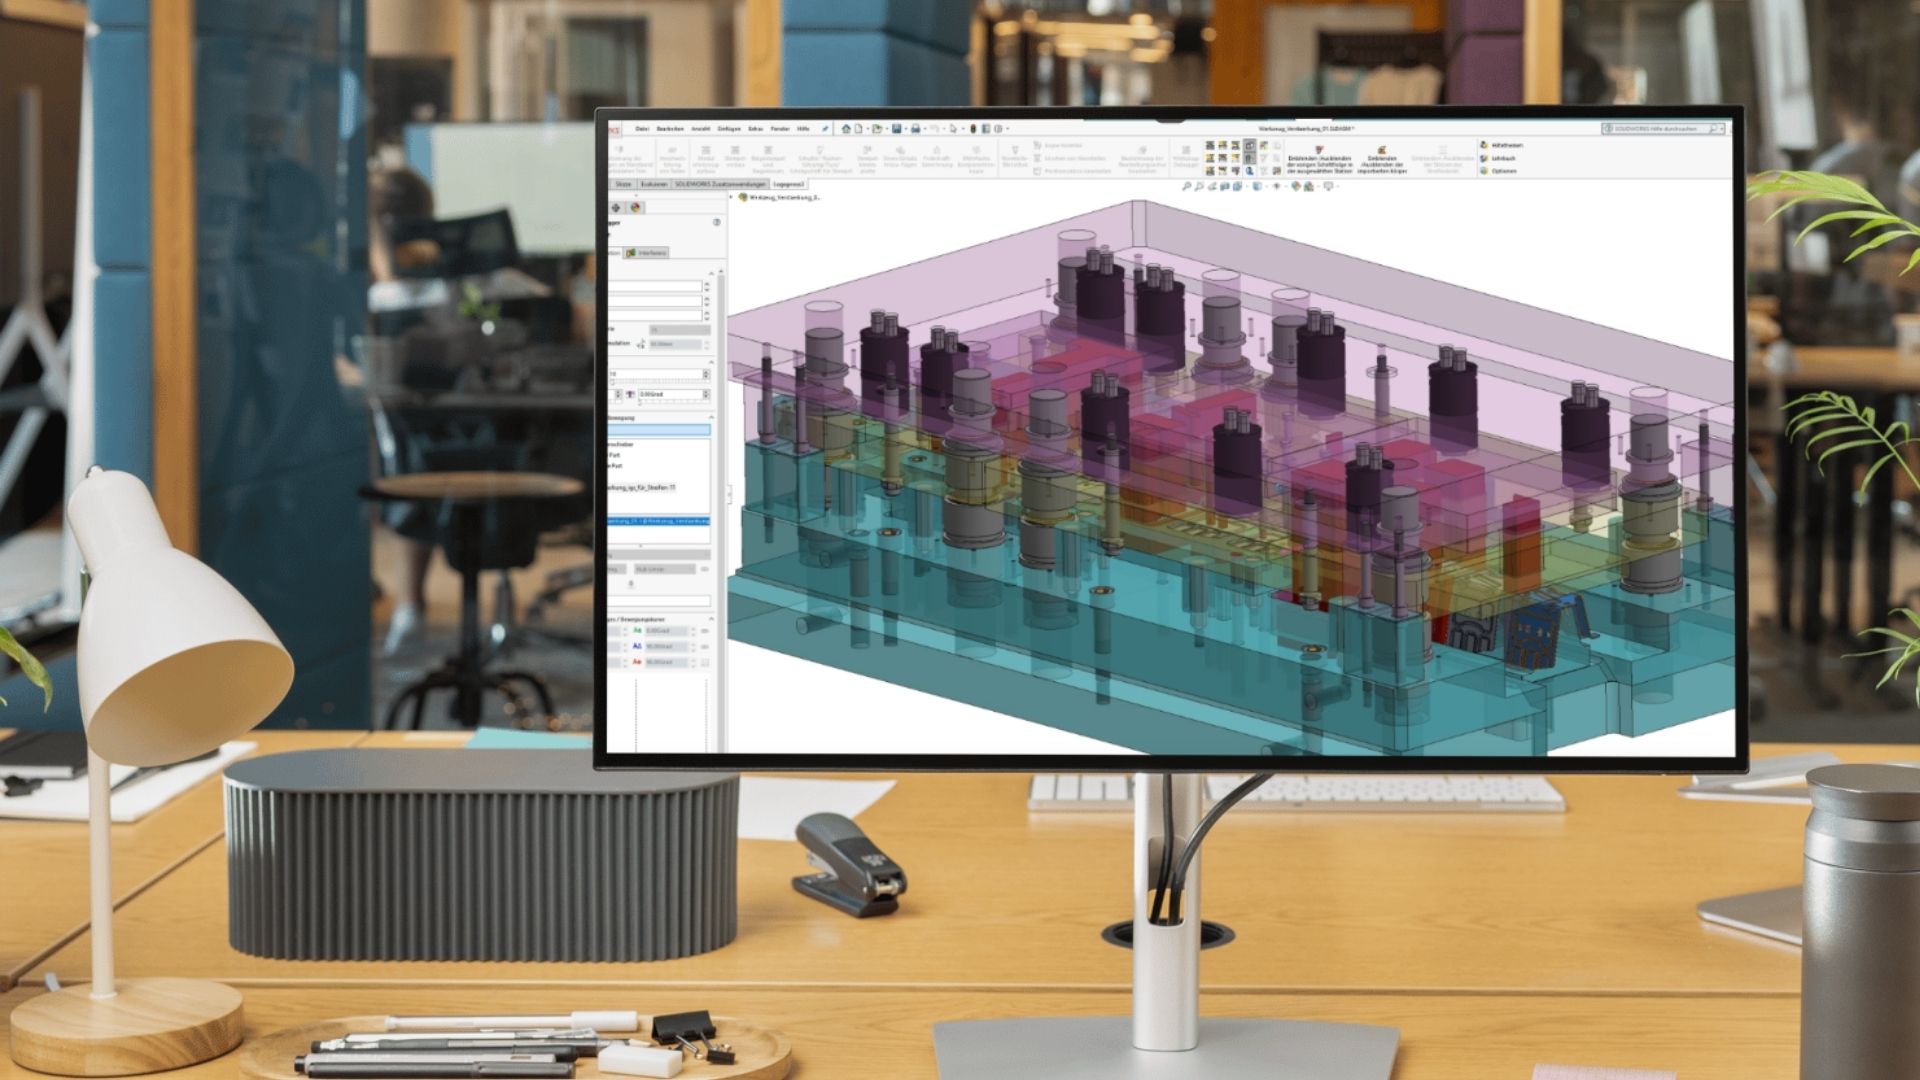Click Einblenden/Ausblenden der importierten Körper button
1920x1080 pixels.
click(x=1380, y=160)
